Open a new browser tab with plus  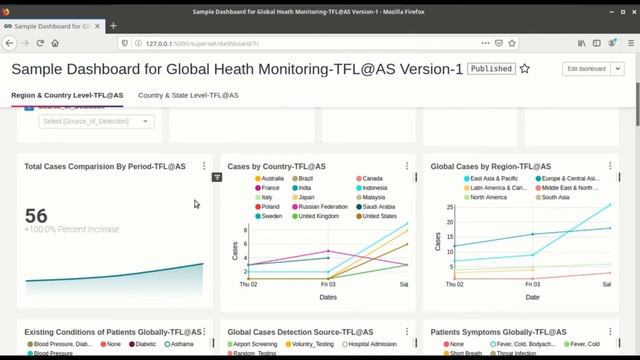113,26
